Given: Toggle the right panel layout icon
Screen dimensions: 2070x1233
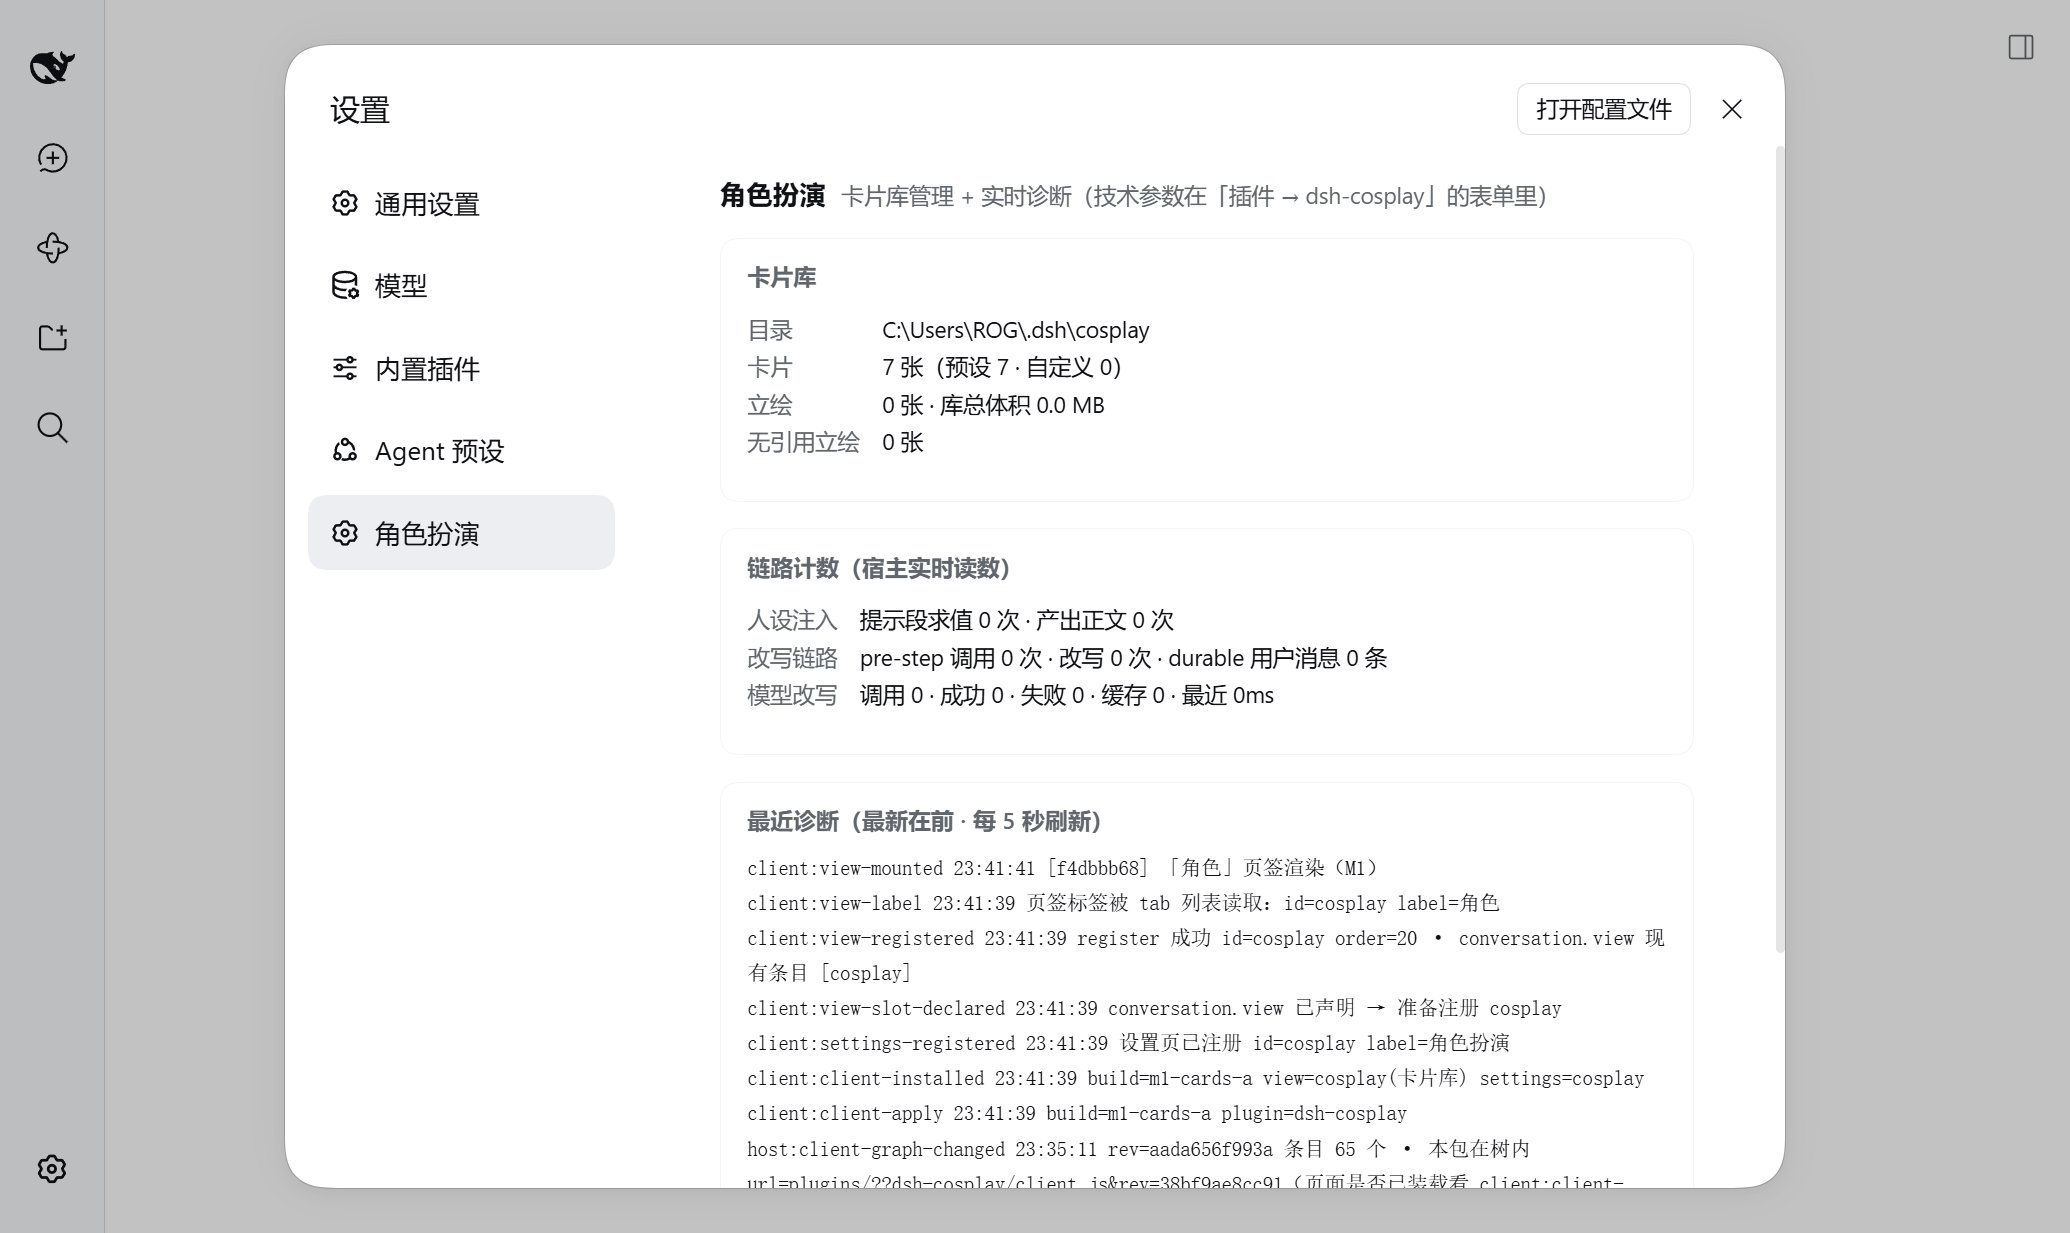Looking at the screenshot, I should point(2021,47).
